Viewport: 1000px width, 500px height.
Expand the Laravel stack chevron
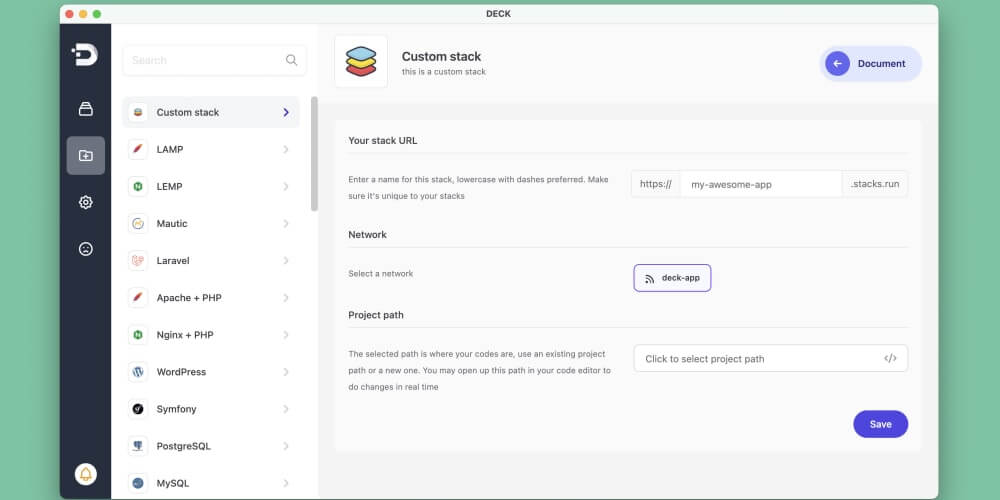(x=286, y=260)
